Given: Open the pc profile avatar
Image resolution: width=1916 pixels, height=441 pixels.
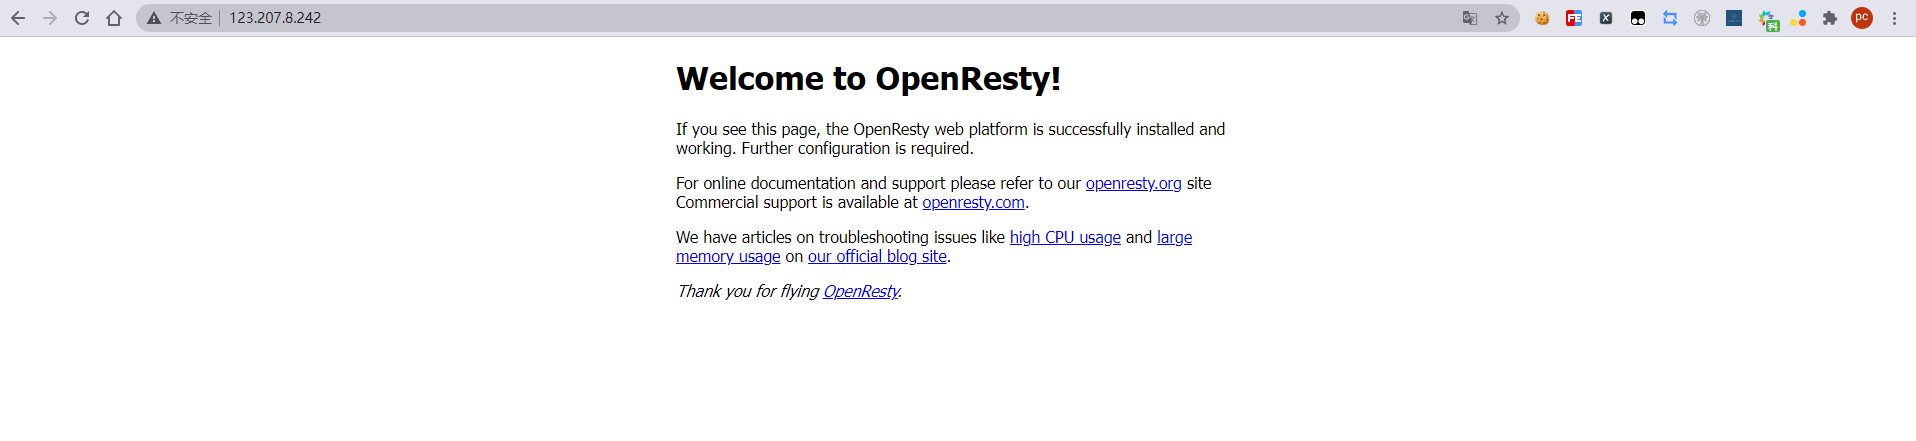Looking at the screenshot, I should 1862,18.
